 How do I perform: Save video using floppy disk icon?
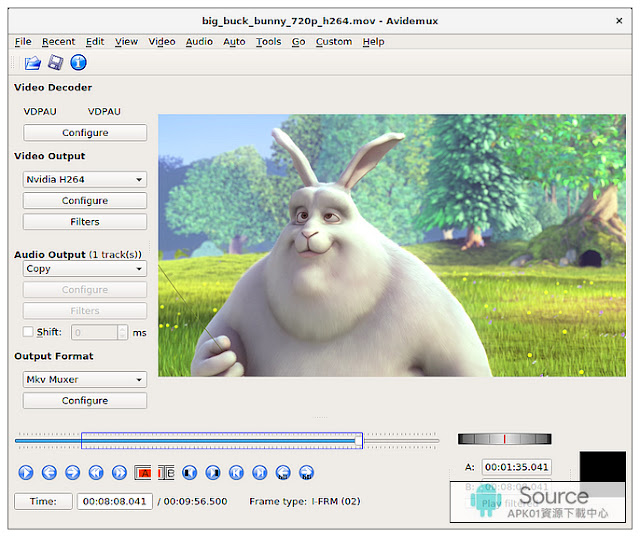point(55,62)
